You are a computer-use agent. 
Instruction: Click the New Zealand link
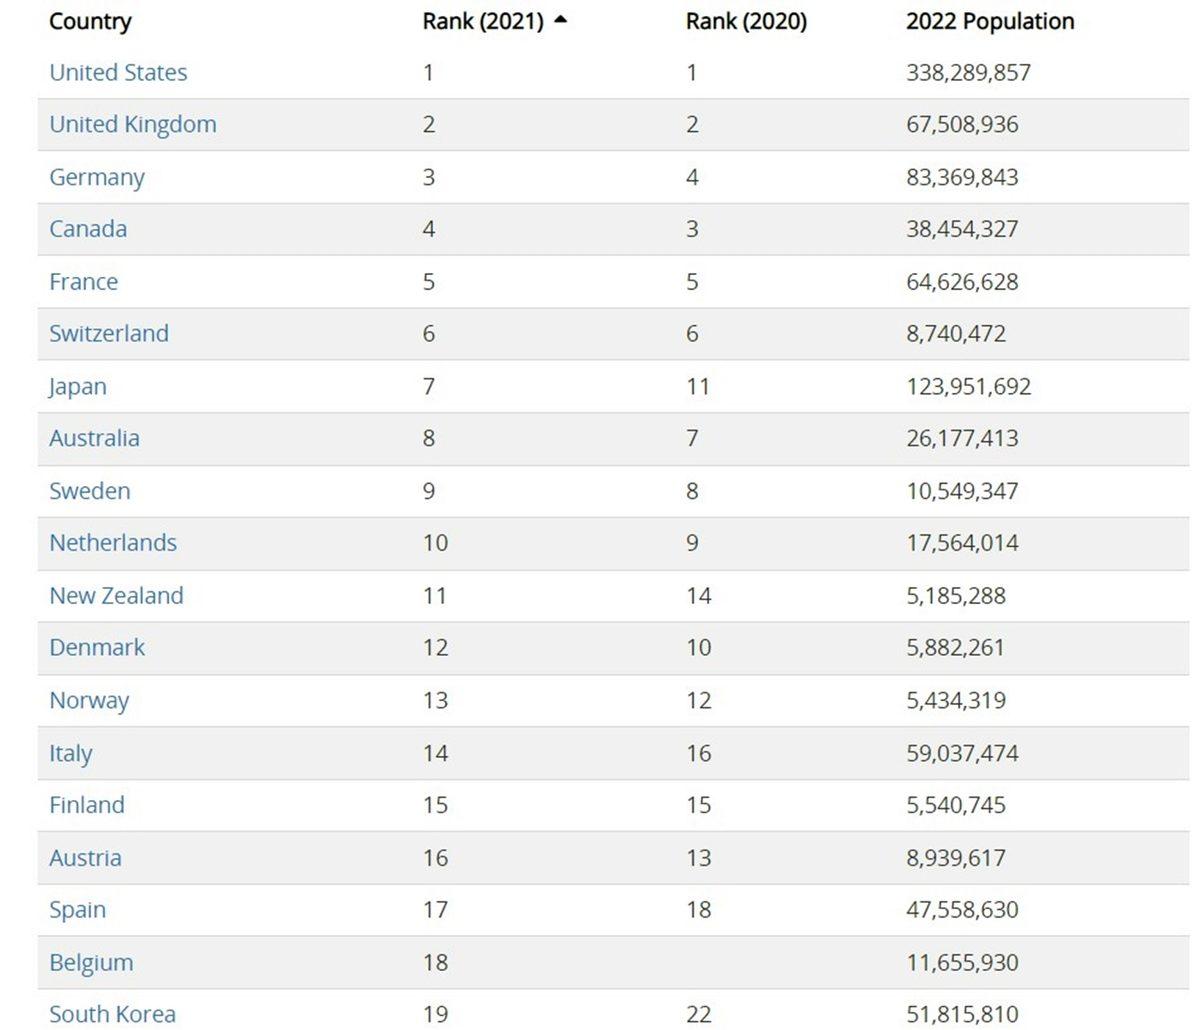pyautogui.click(x=116, y=595)
